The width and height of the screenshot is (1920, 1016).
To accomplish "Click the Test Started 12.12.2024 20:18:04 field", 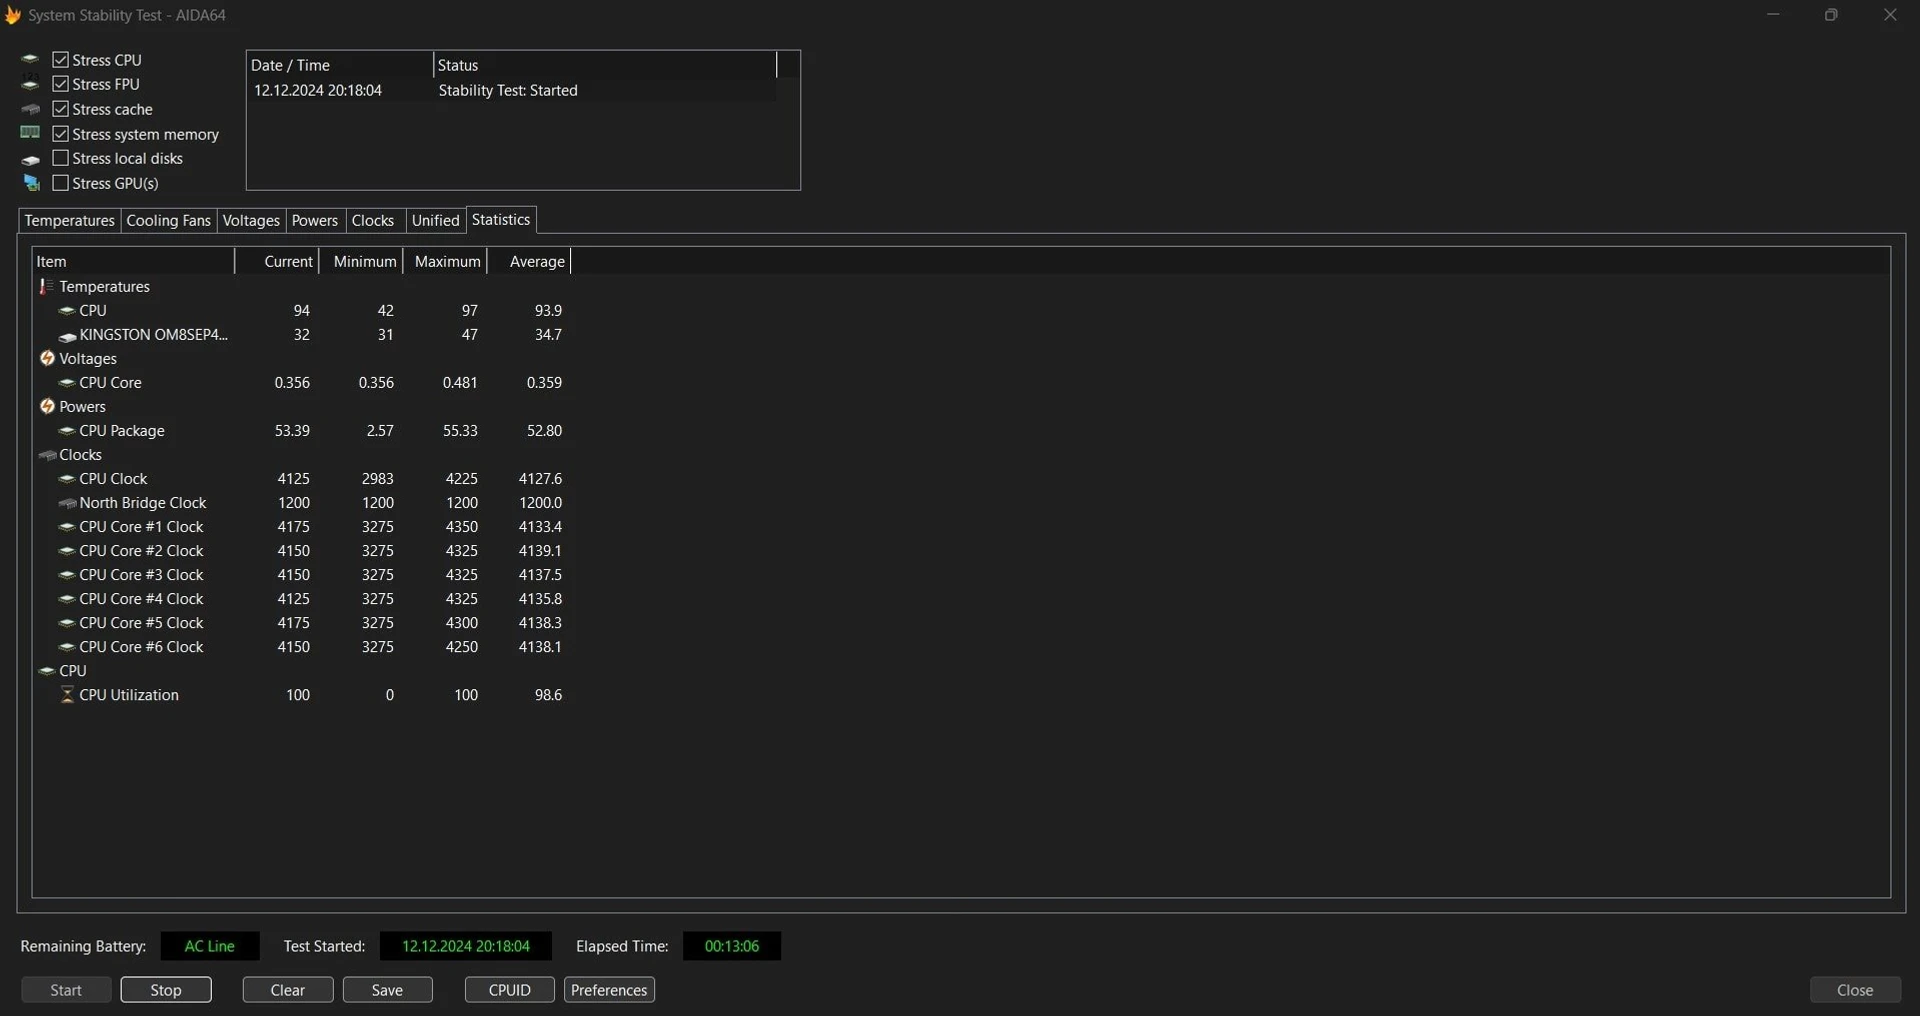I will tap(466, 946).
